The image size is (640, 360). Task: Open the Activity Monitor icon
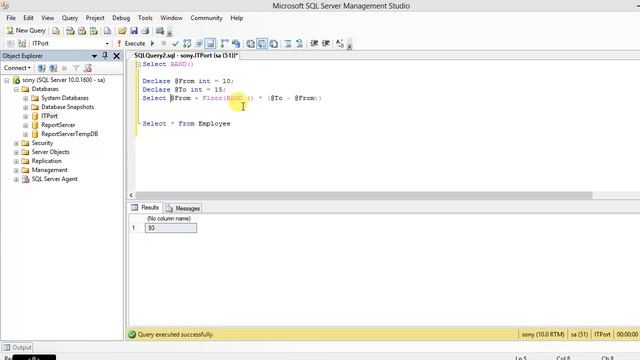click(160, 31)
